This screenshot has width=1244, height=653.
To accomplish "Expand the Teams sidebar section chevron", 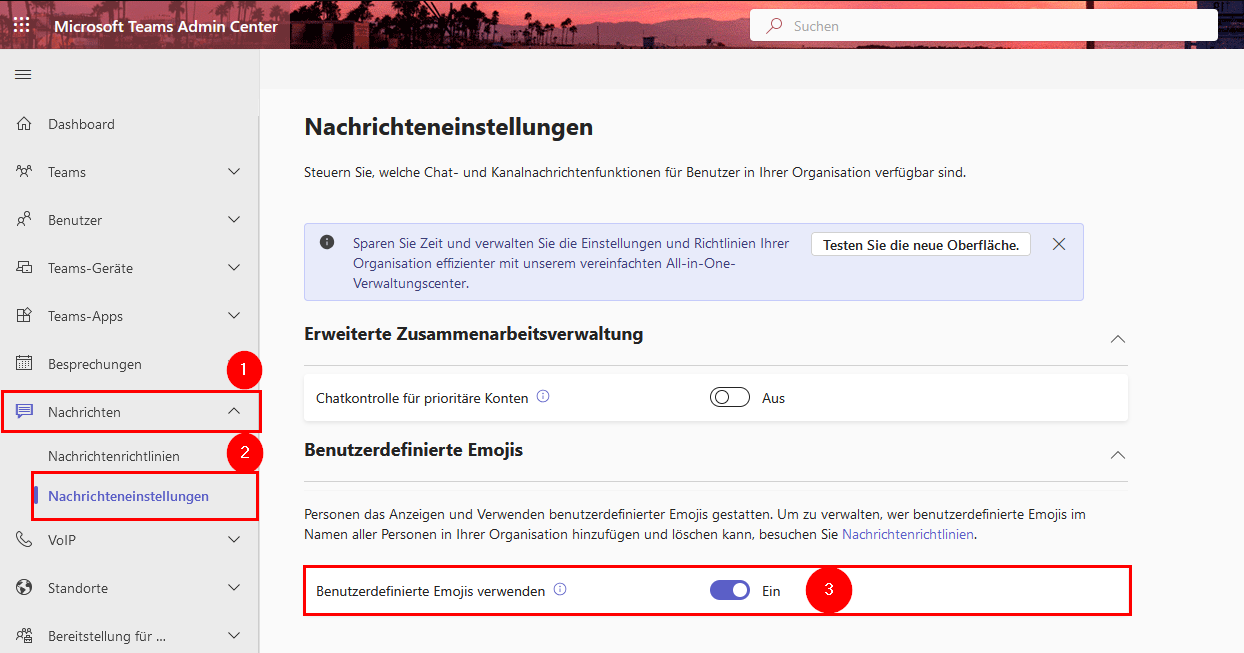I will [234, 172].
